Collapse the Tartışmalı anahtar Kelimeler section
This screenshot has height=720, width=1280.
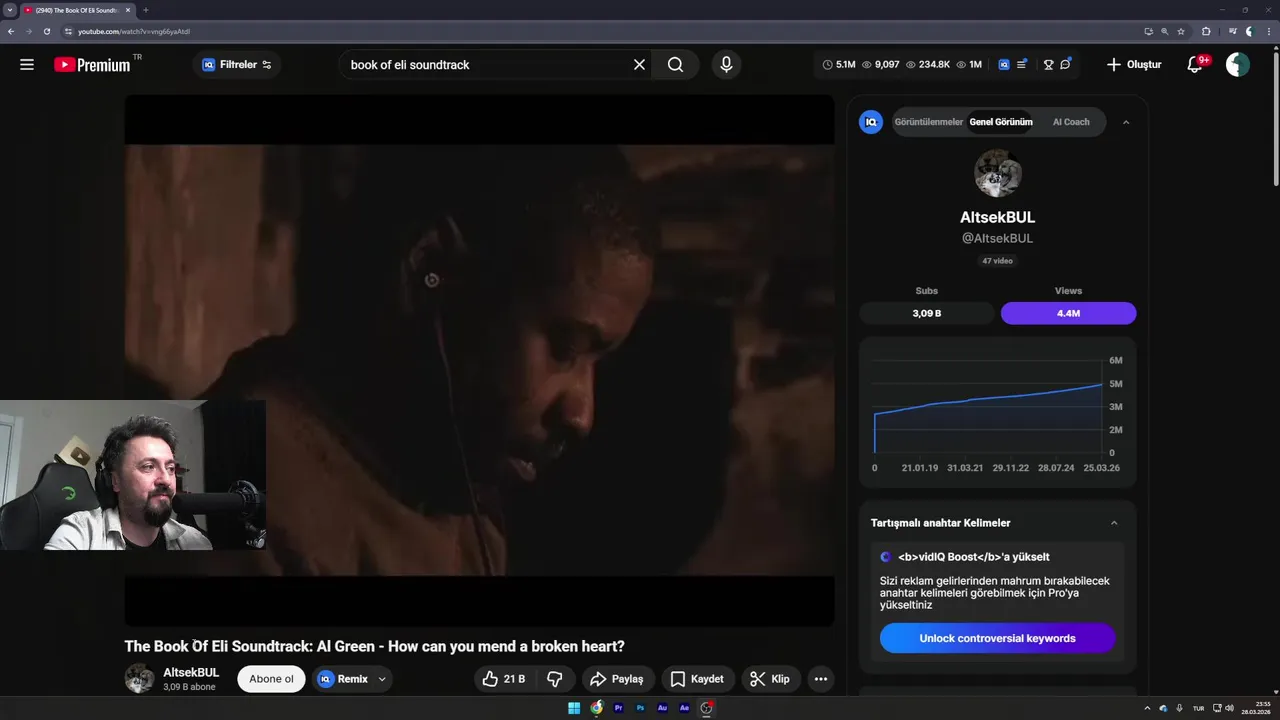pos(1114,523)
